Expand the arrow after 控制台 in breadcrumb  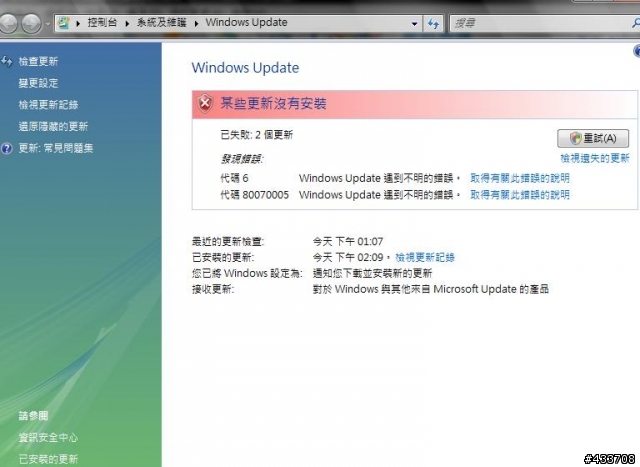click(x=127, y=23)
